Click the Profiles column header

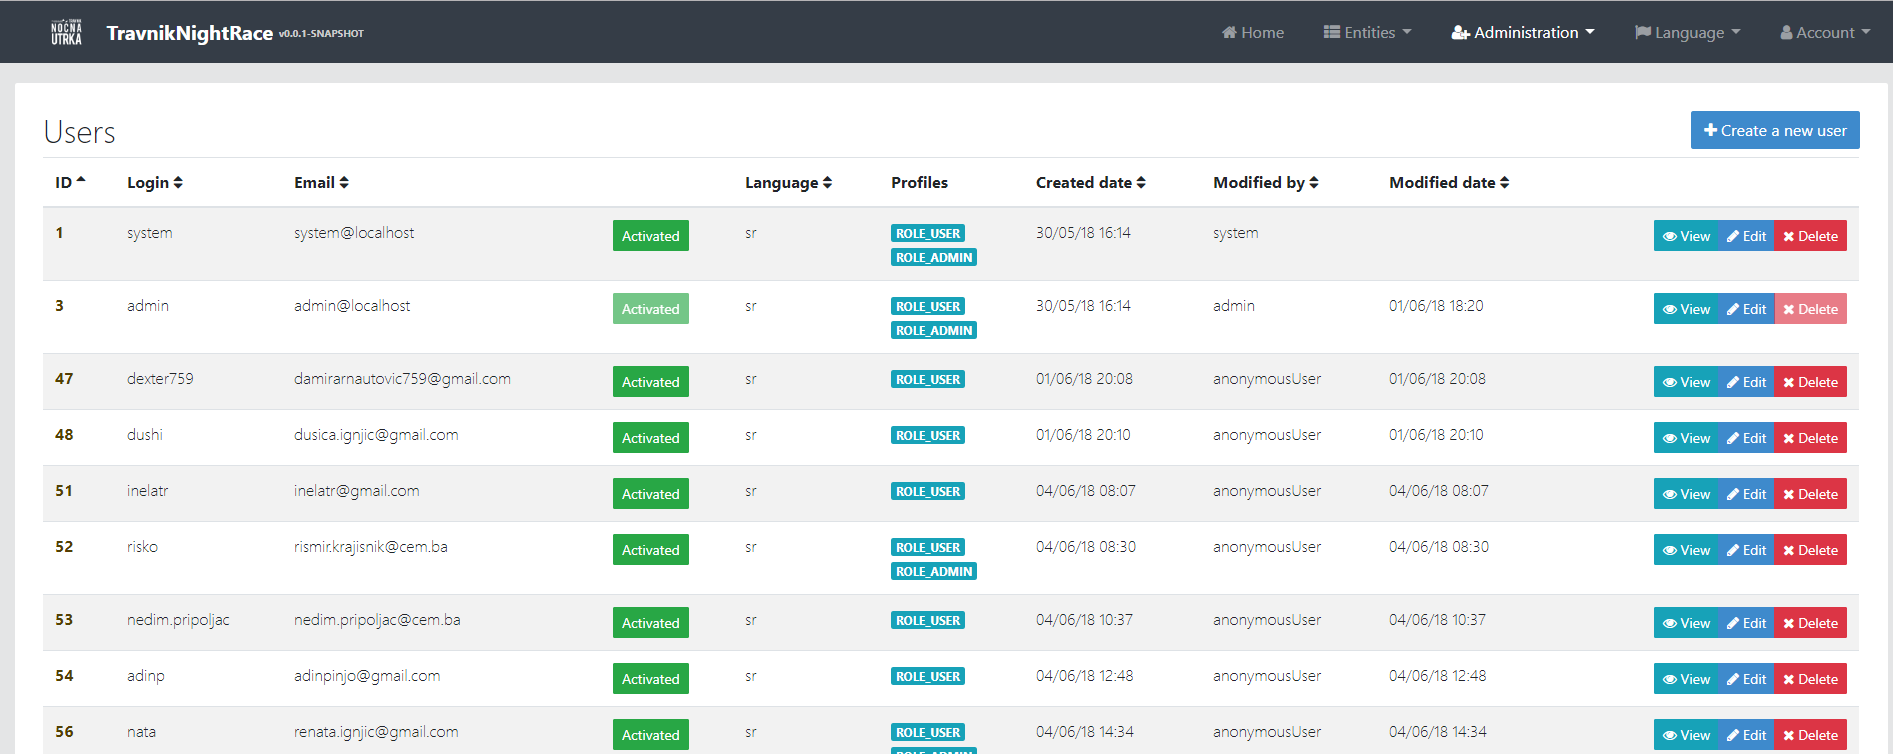point(919,182)
